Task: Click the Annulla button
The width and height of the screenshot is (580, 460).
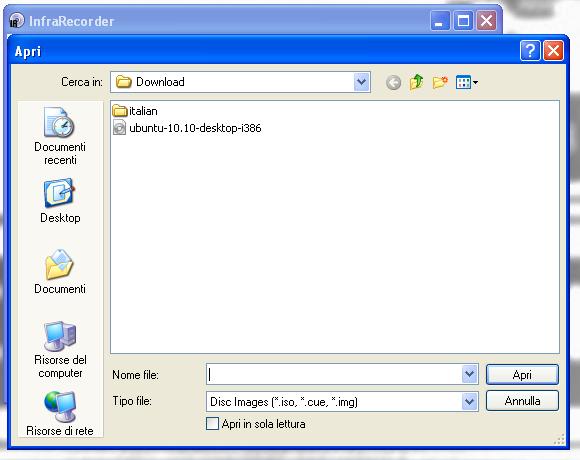Action: tap(522, 401)
